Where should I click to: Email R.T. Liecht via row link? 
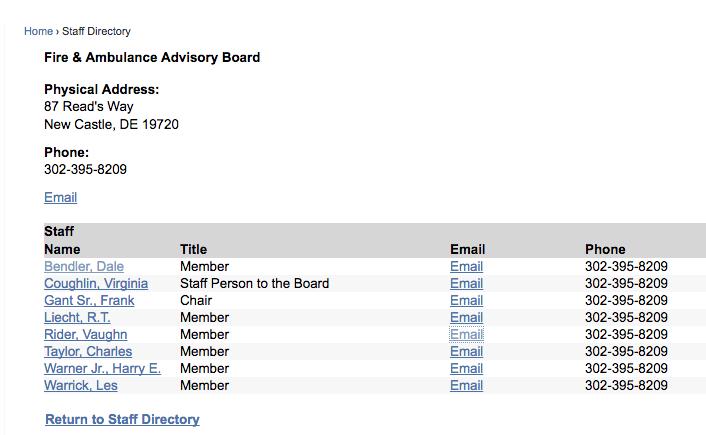(x=466, y=317)
